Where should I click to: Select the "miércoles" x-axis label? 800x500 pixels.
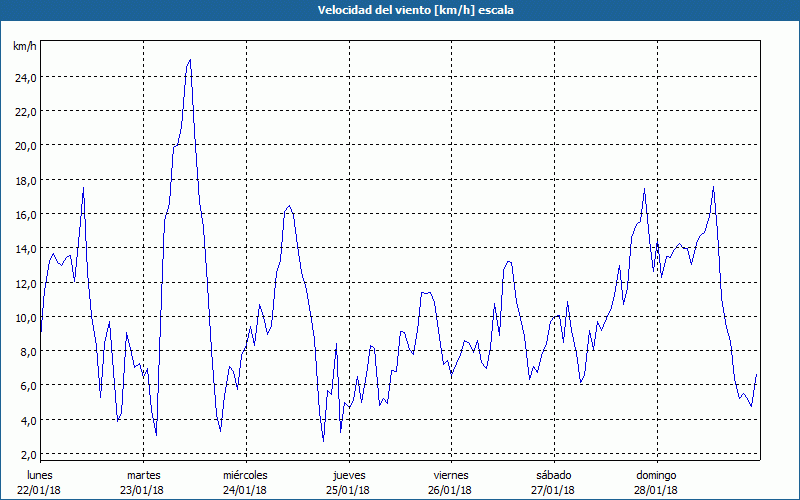245,474
